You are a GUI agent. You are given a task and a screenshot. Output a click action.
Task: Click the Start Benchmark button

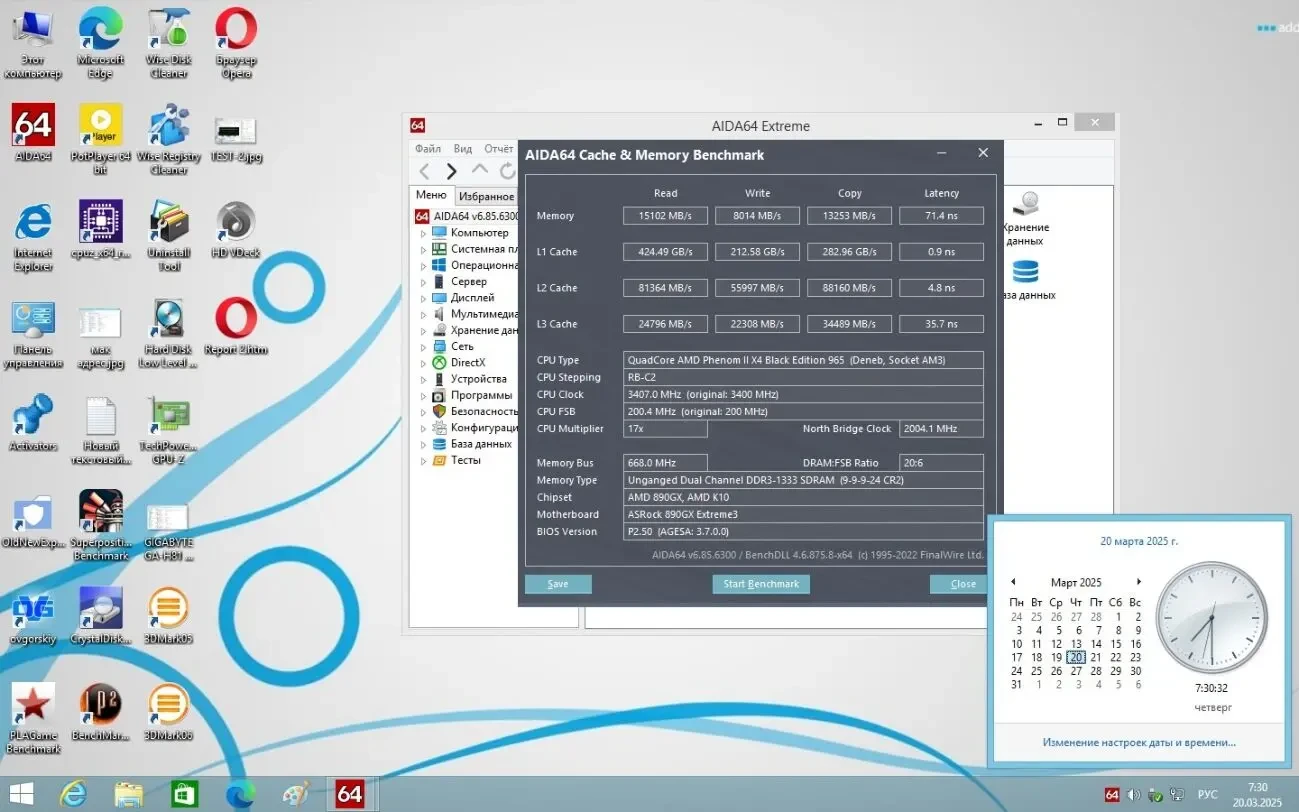(760, 584)
